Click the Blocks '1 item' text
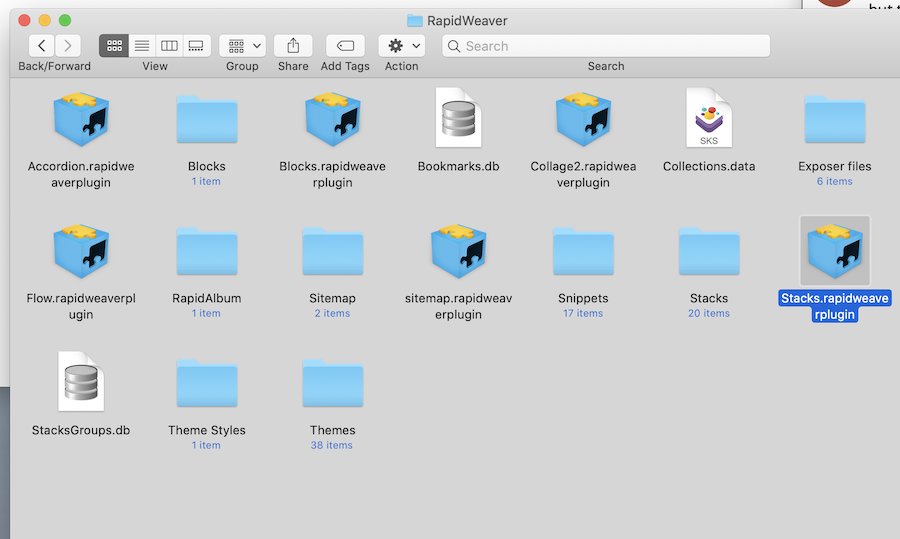The image size is (900, 539). coord(206,181)
